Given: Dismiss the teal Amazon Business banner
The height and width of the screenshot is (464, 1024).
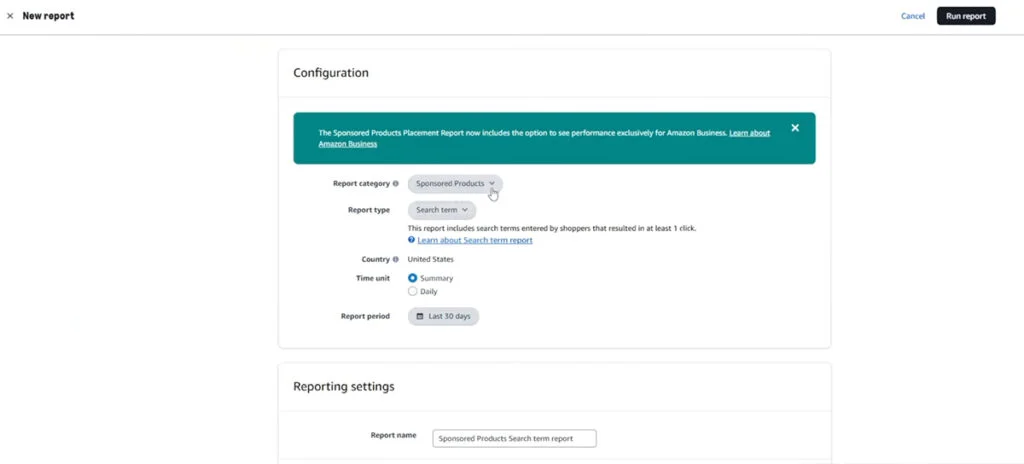Looking at the screenshot, I should (x=795, y=128).
